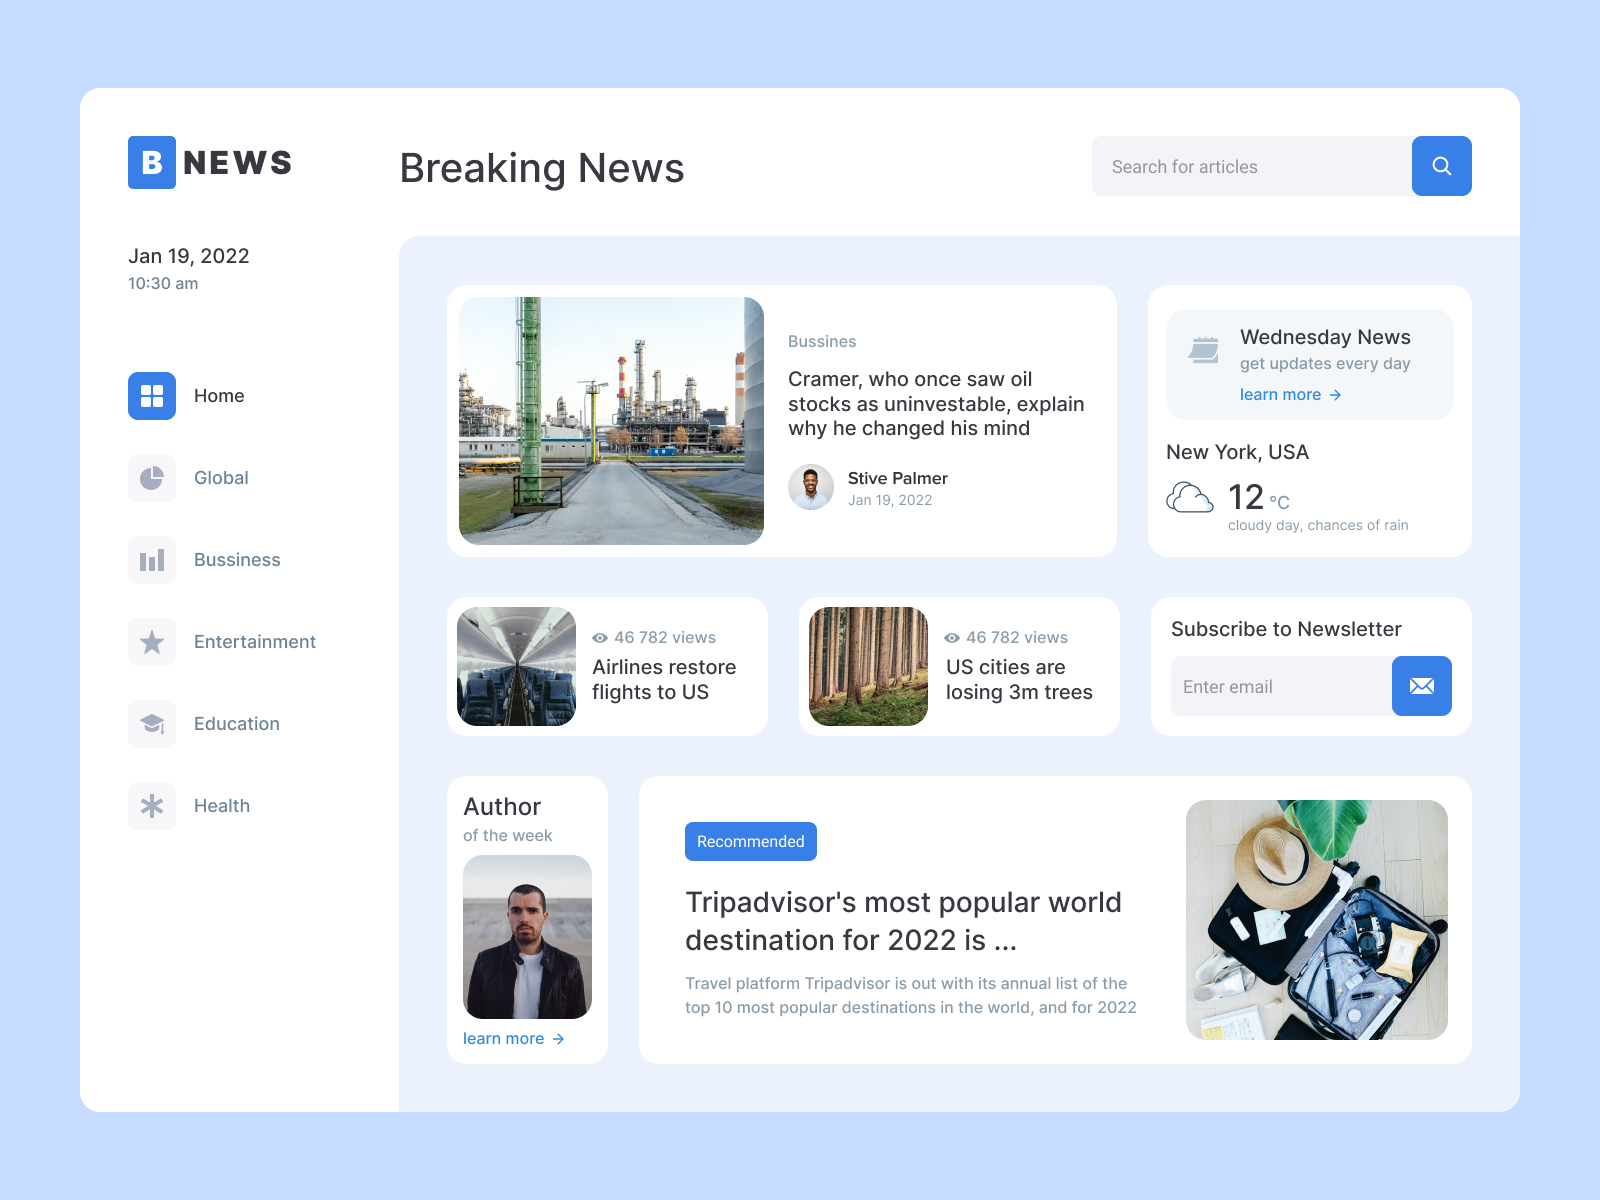Click the calendar icon in Wednesday News card
This screenshot has height=1200, width=1600.
point(1203,349)
